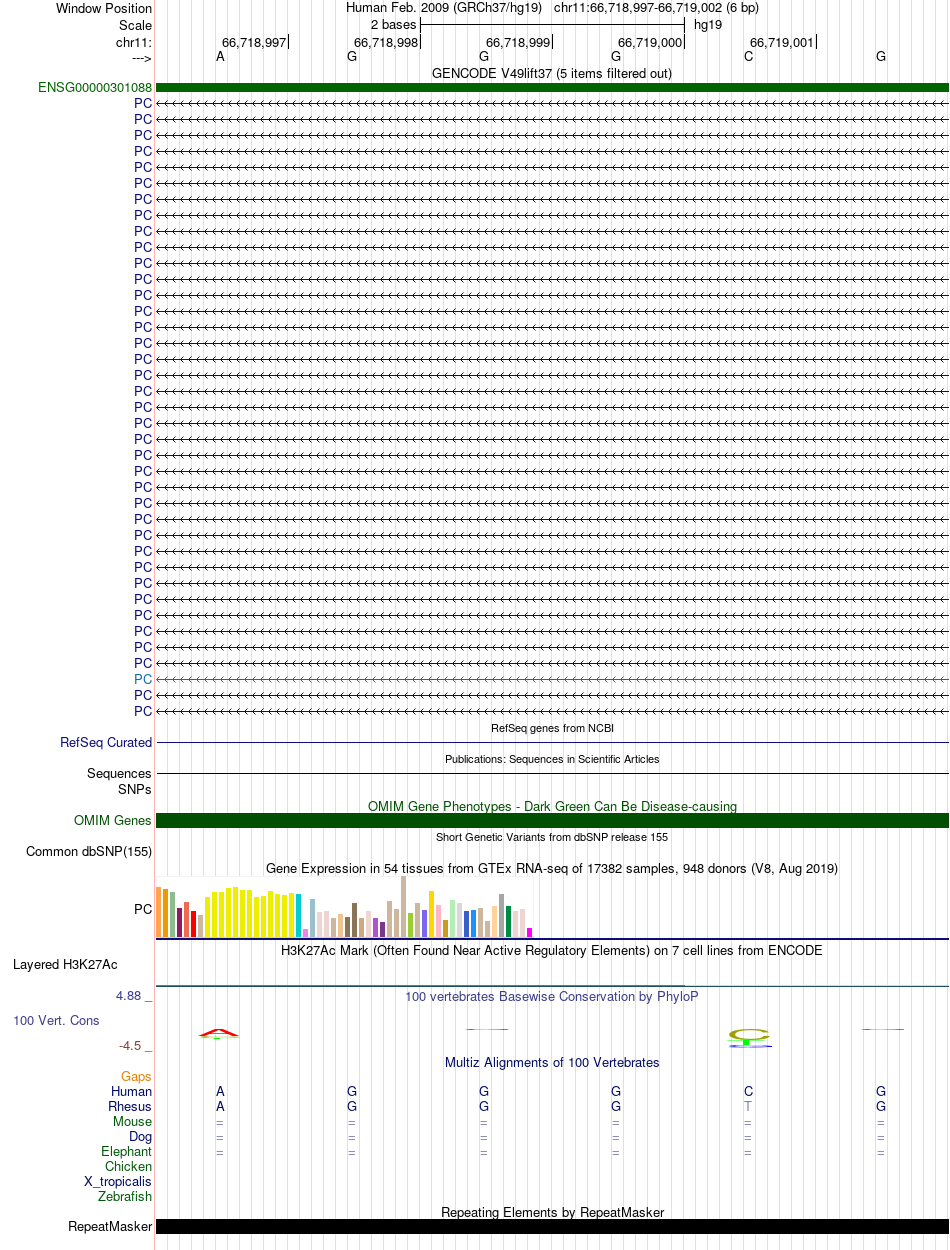Click the '2 bases' scale bar text
Image resolution: width=950 pixels, height=1250 pixels.
coord(393,24)
